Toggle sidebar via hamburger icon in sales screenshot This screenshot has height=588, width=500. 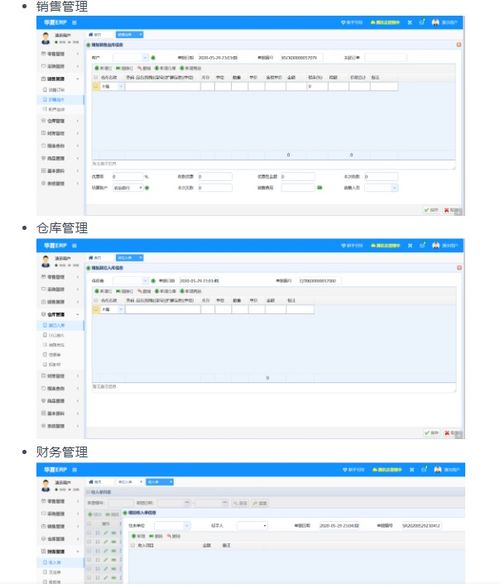pyautogui.click(x=74, y=23)
